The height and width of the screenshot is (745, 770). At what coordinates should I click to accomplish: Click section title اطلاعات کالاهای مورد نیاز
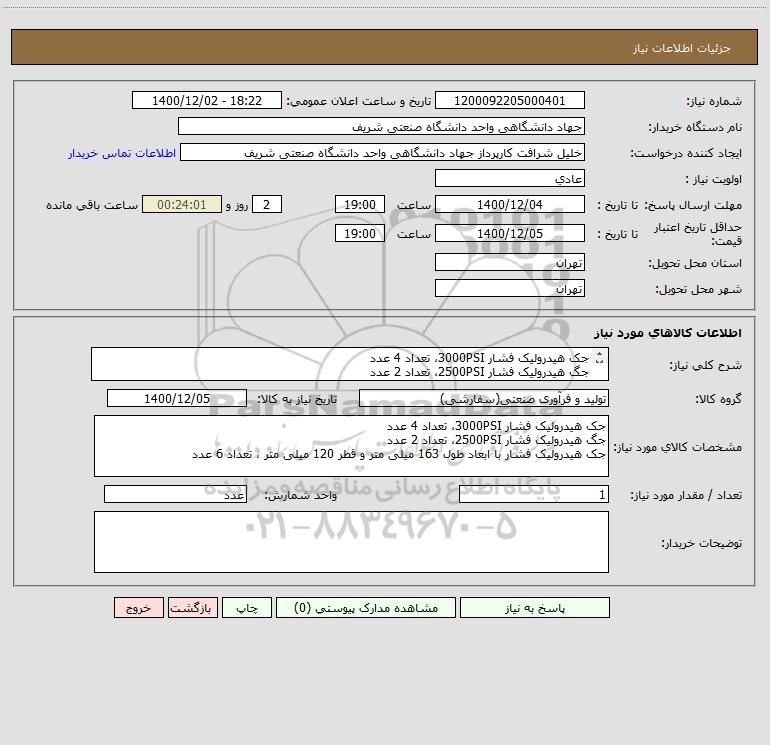(x=668, y=333)
